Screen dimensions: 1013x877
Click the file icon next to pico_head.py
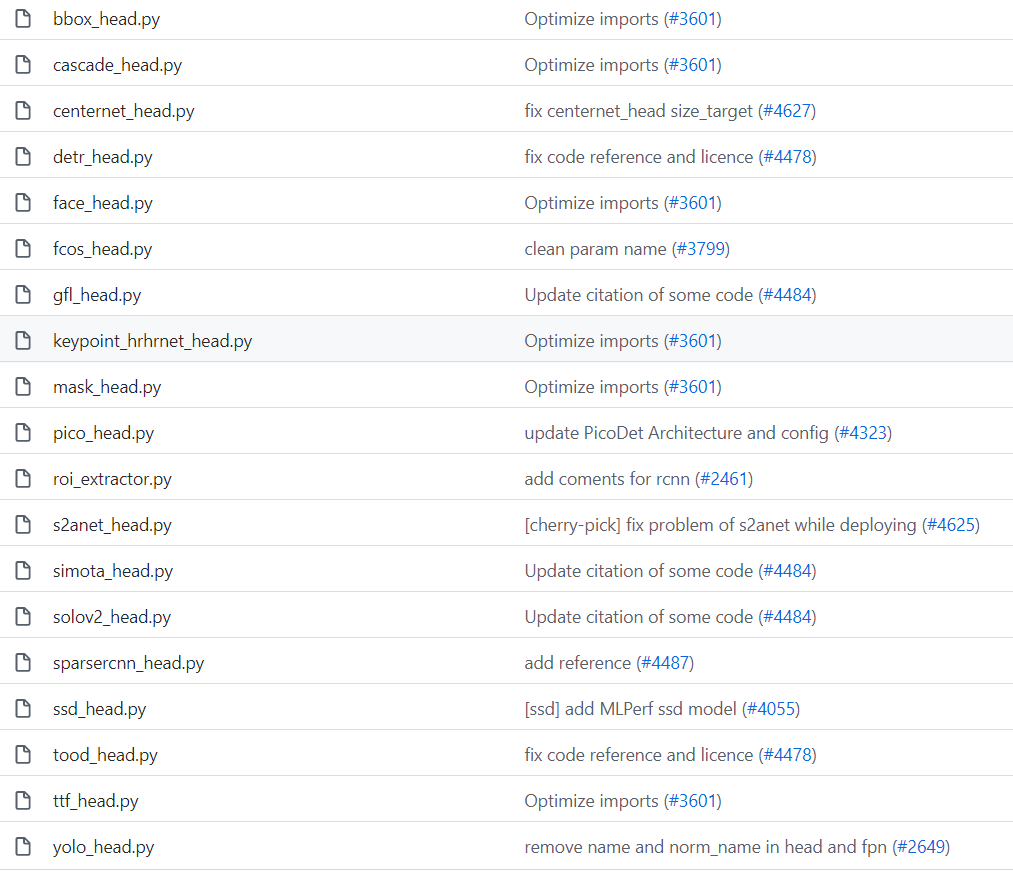tap(23, 432)
